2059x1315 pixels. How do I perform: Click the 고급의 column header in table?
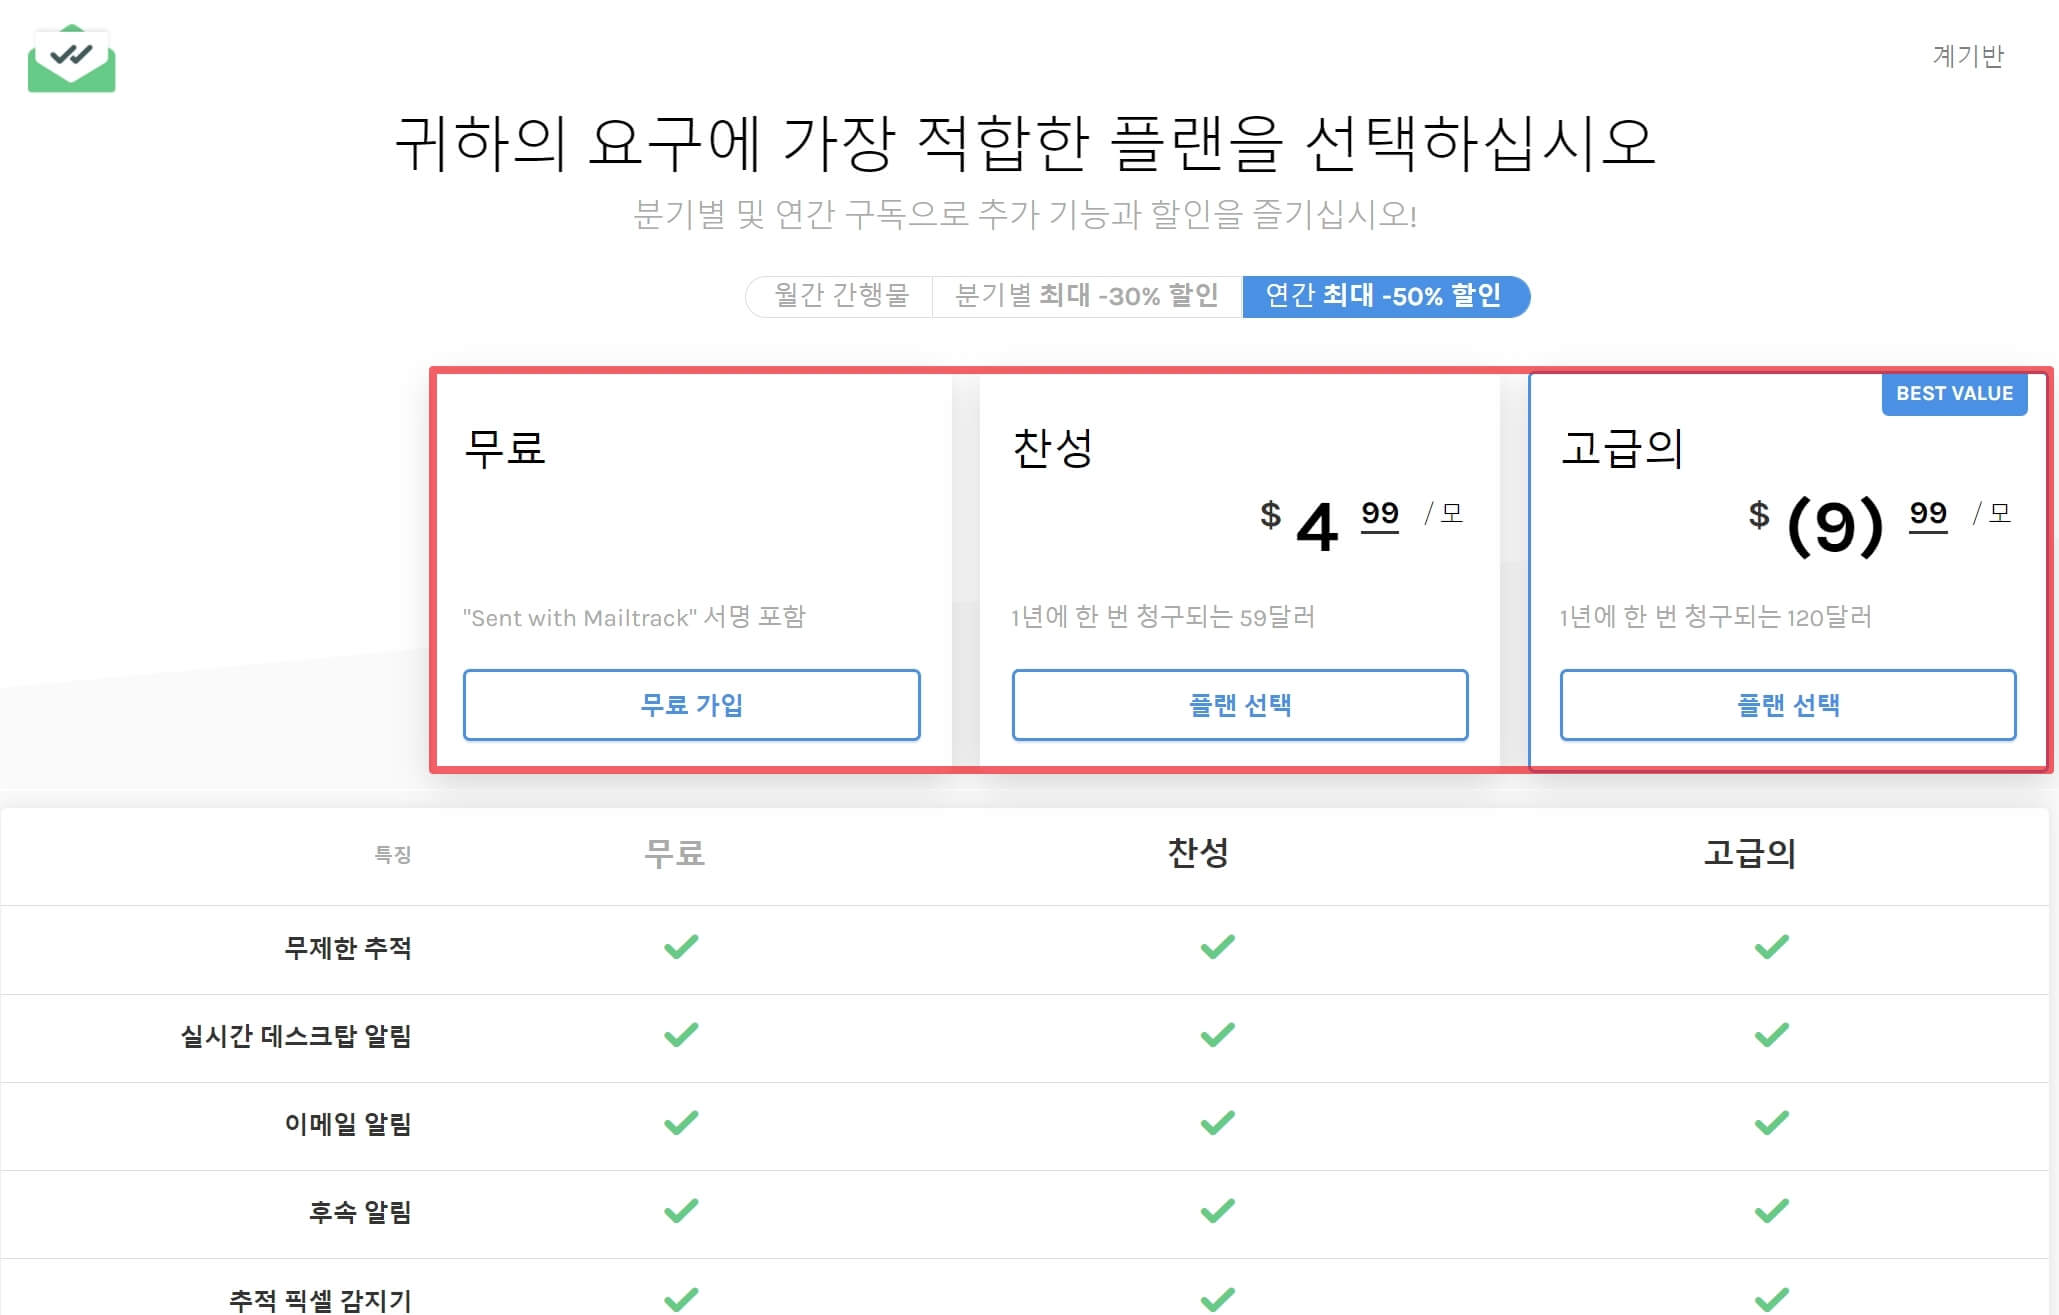pos(1750,853)
